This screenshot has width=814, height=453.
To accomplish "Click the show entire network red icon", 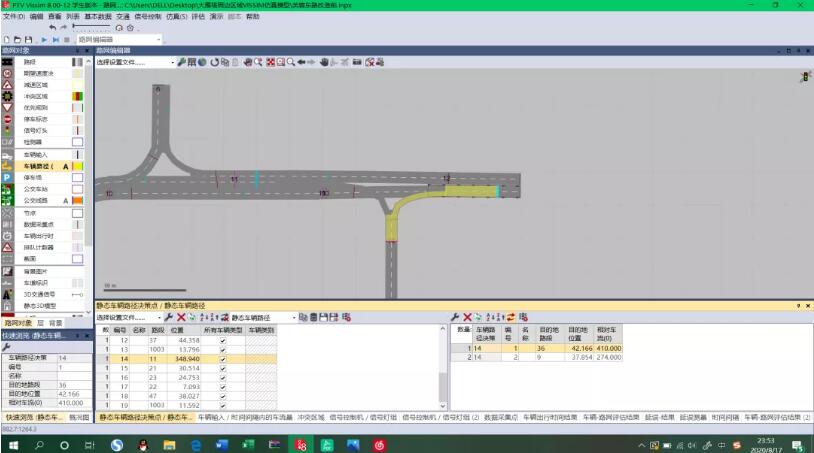I will [270, 62].
